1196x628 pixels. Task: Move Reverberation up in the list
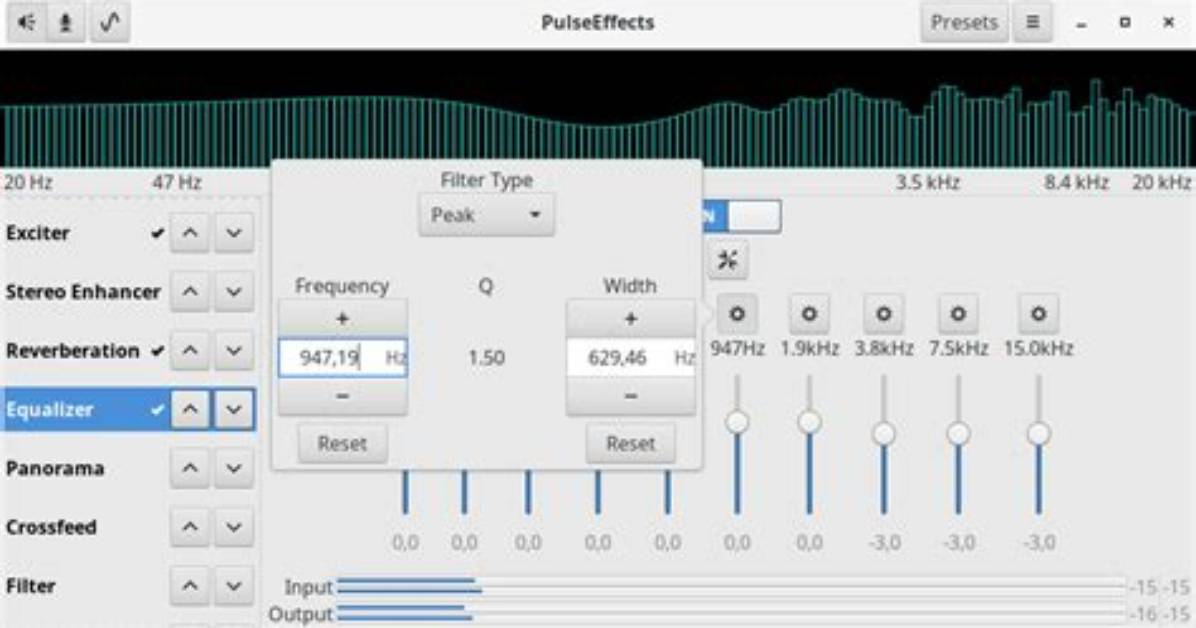click(190, 350)
